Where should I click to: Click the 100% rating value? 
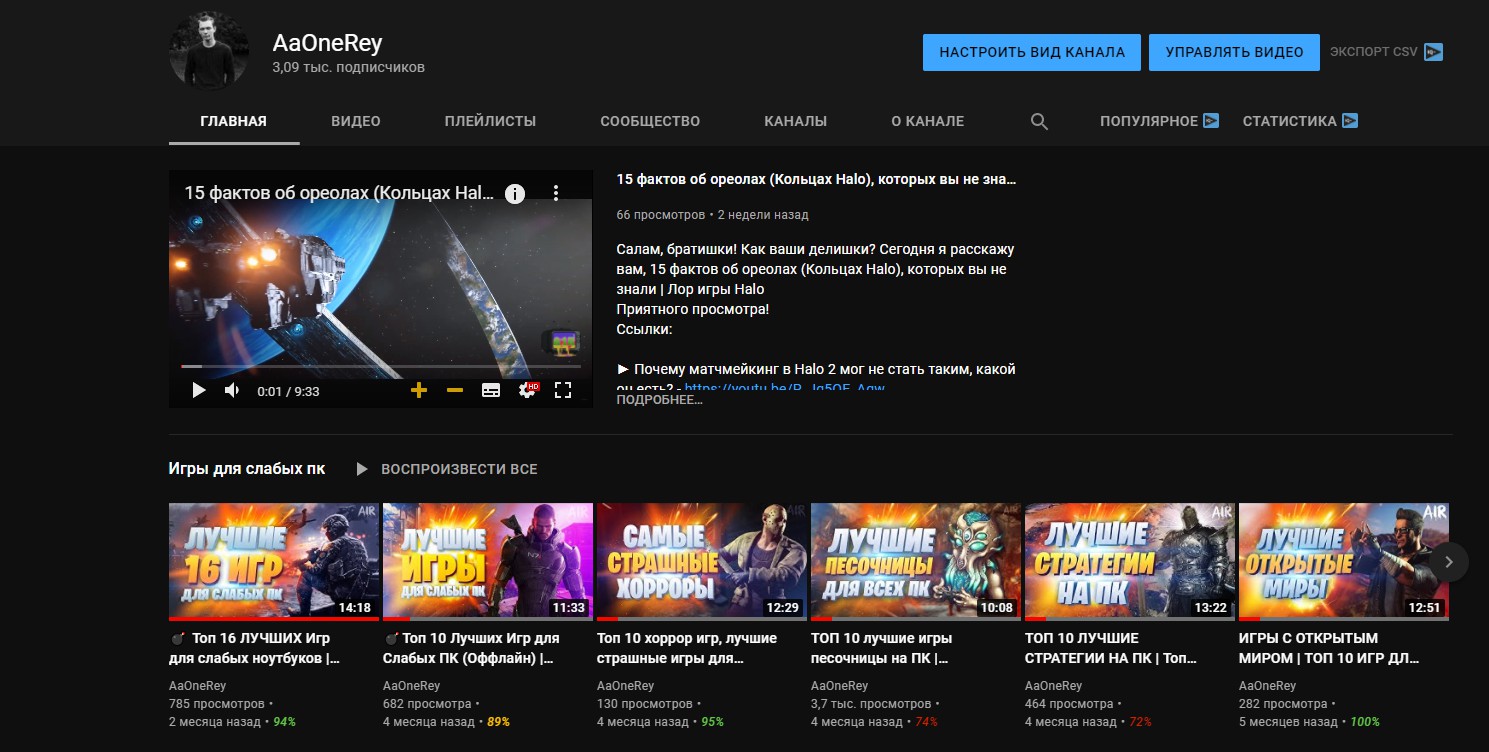click(1365, 722)
